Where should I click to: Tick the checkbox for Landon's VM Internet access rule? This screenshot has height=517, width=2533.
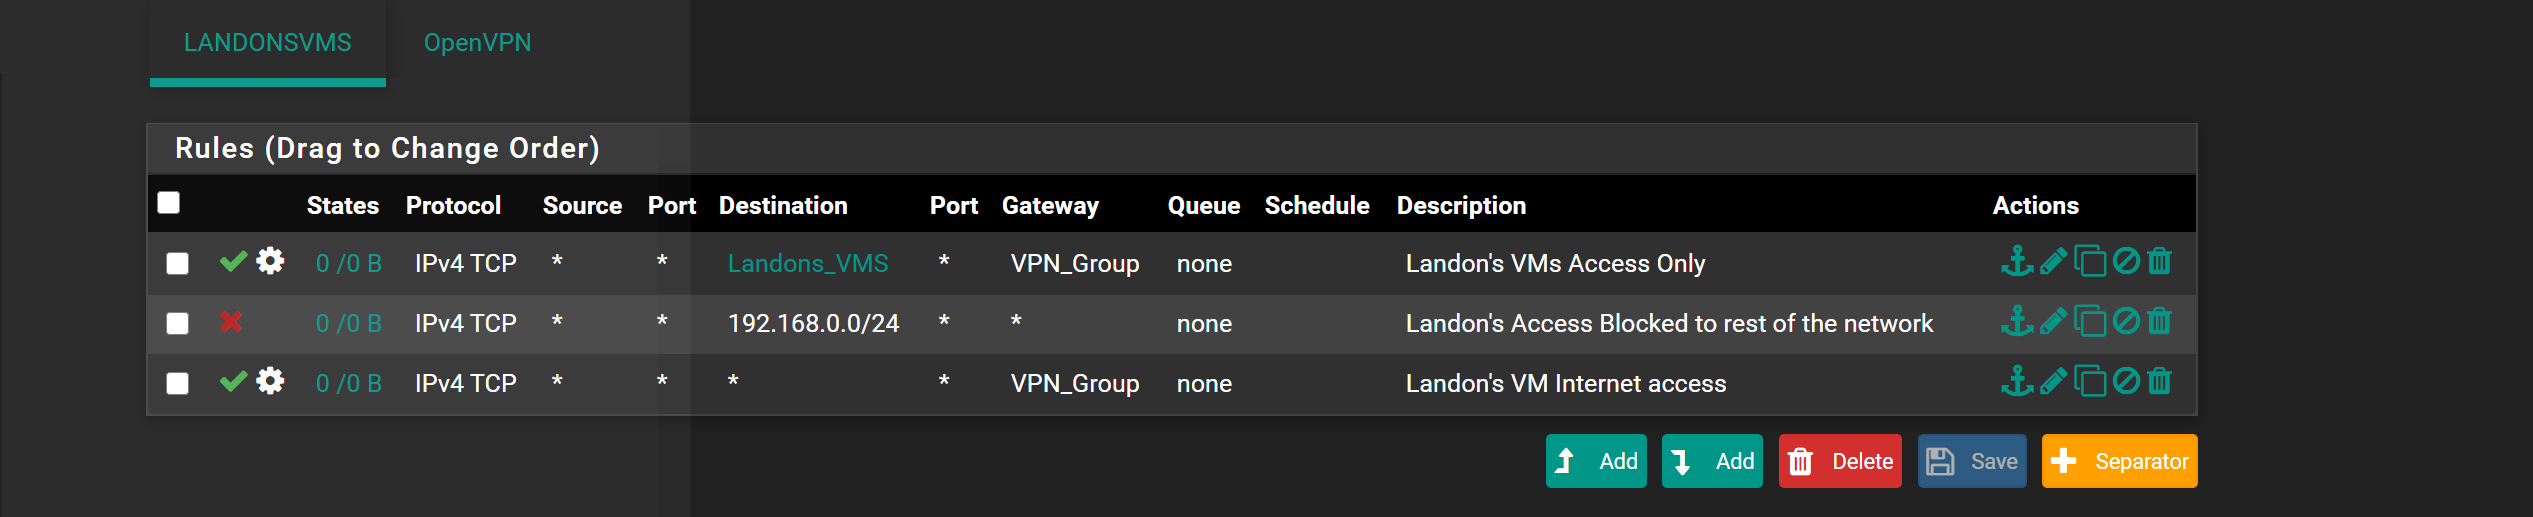[x=177, y=383]
